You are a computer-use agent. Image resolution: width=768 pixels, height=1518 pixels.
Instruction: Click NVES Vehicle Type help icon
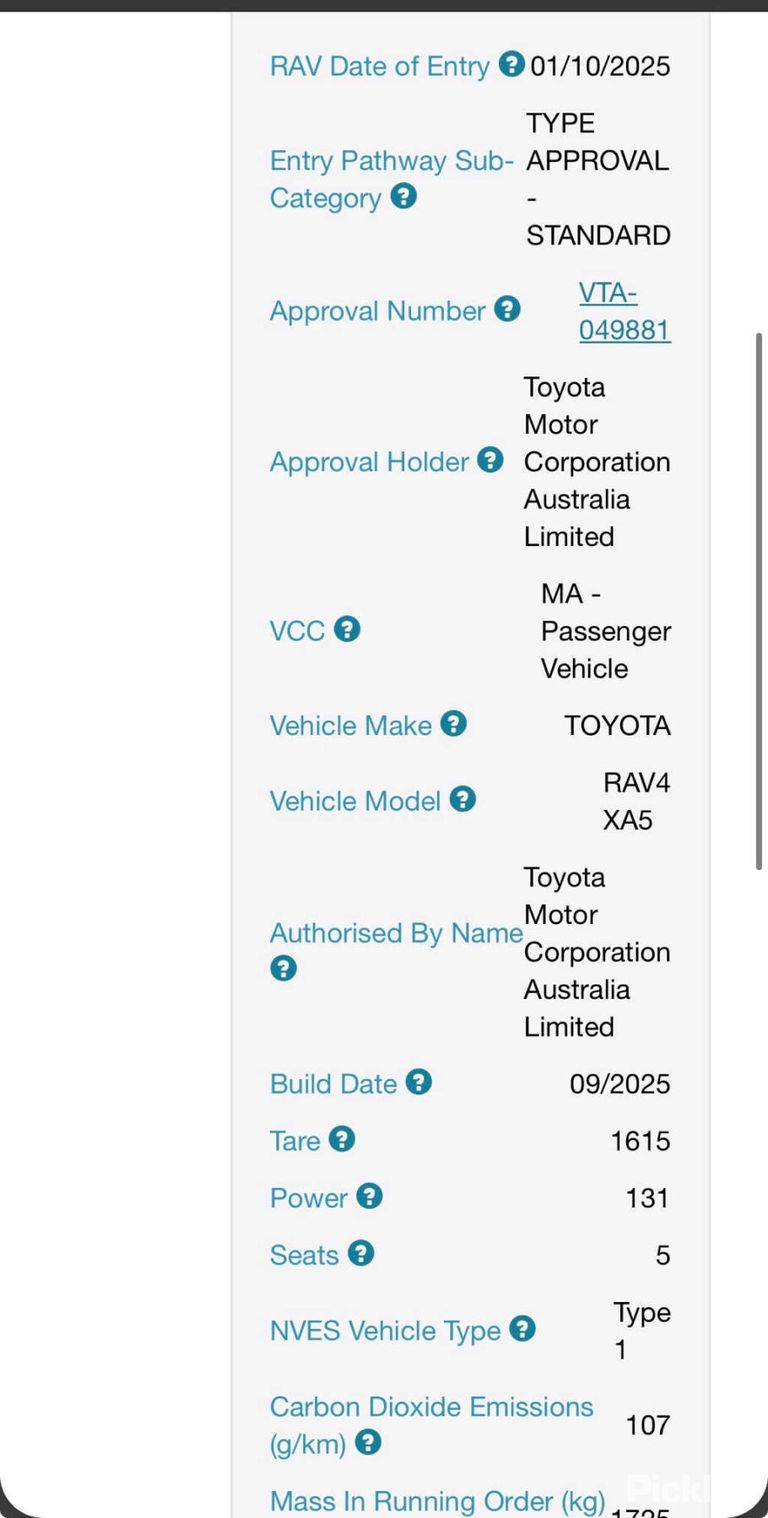522,1329
